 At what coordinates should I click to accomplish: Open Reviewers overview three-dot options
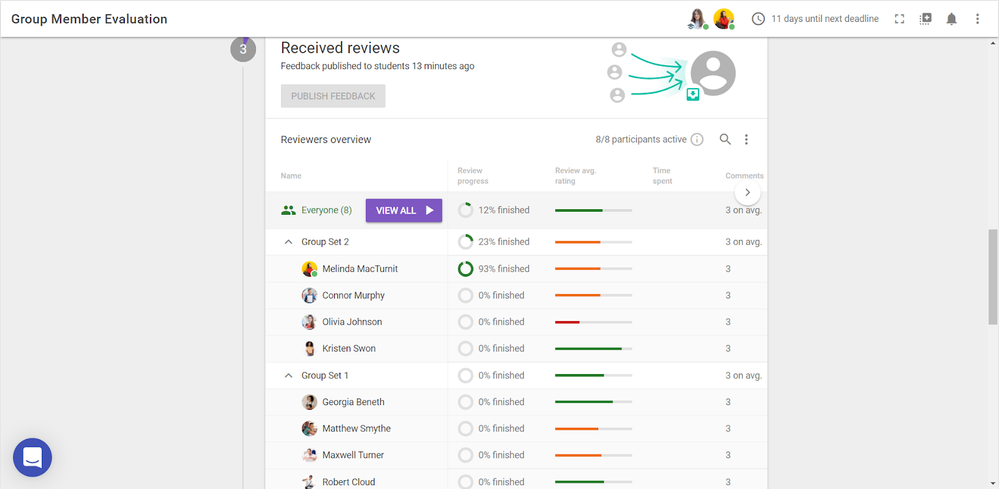[x=746, y=140]
